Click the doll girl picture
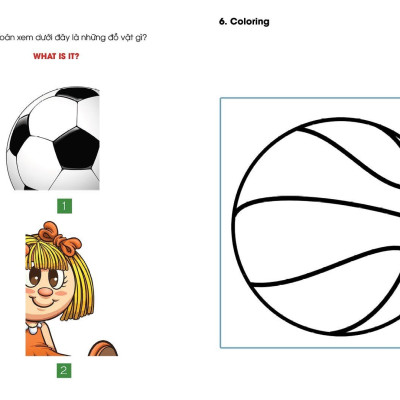Viewport: 400px width, 400px height. pyautogui.click(x=71, y=289)
